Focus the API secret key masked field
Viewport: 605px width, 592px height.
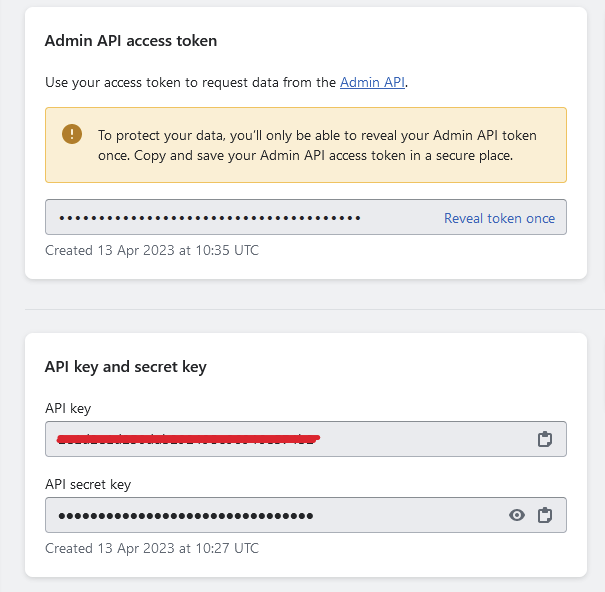306,515
